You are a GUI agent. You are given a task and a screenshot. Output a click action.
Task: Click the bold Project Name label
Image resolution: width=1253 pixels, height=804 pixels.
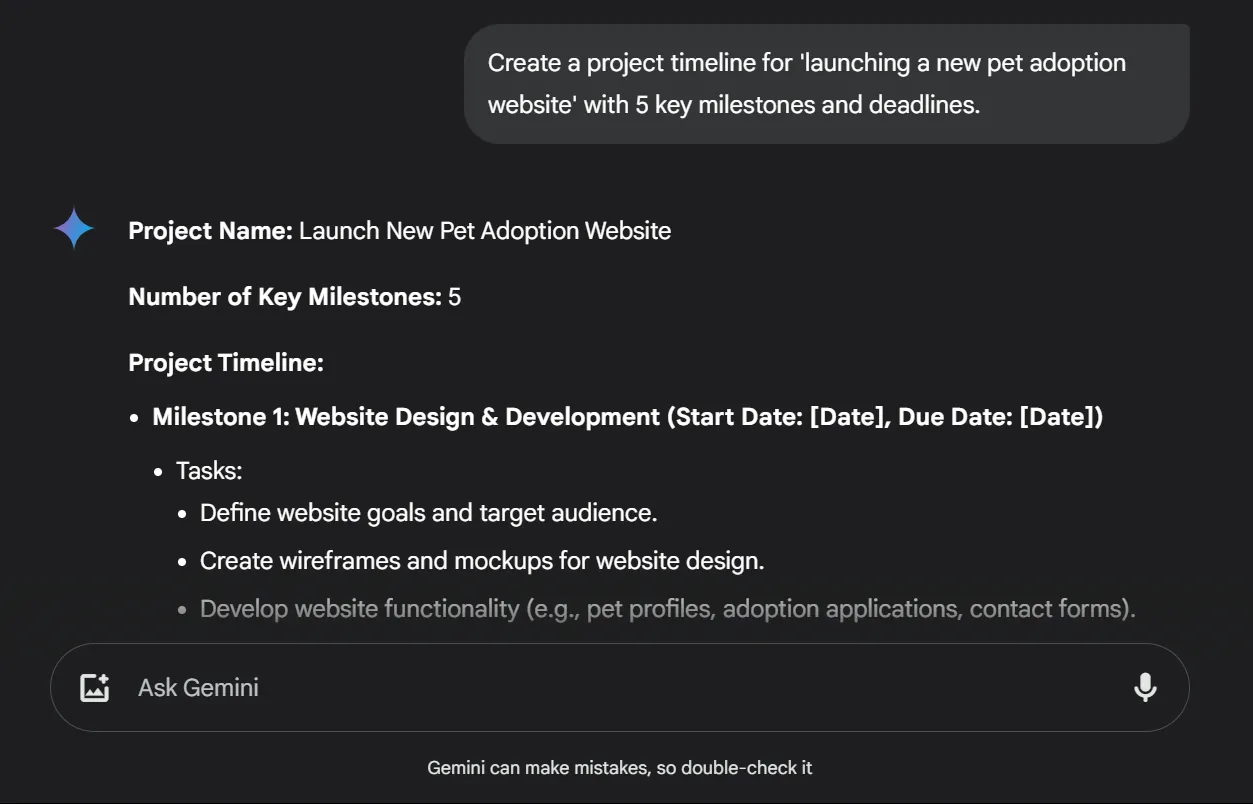(x=210, y=231)
